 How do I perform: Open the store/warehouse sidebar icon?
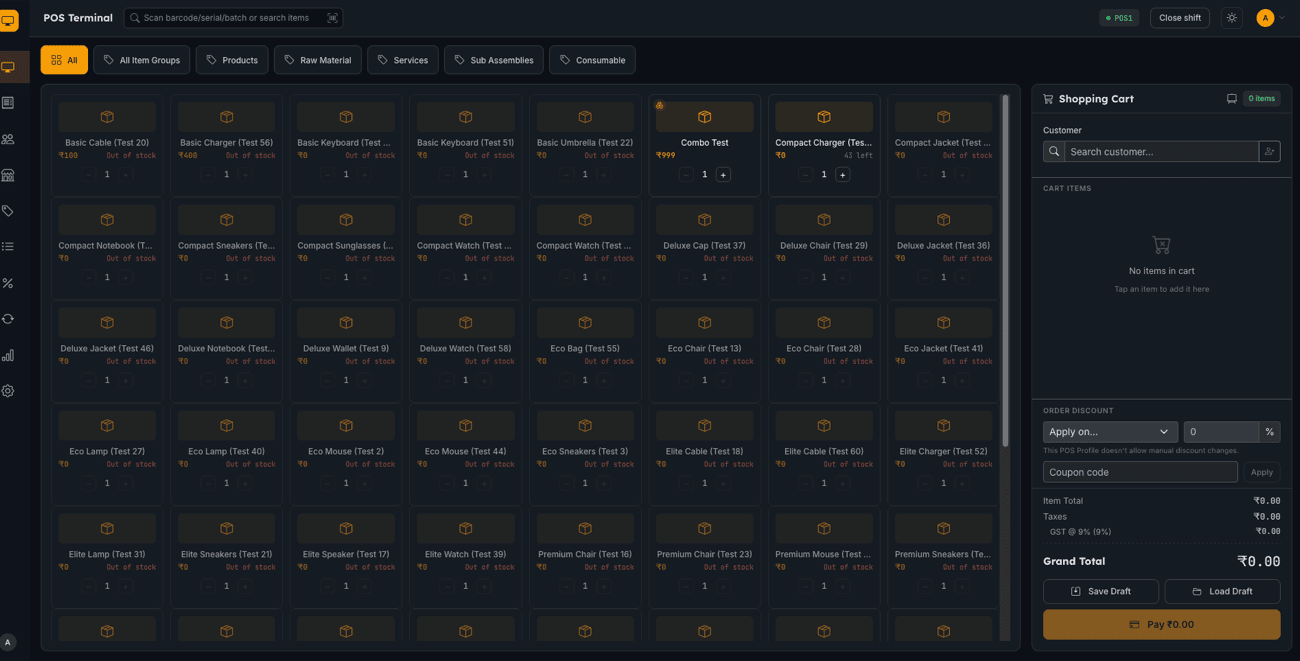pos(8,175)
